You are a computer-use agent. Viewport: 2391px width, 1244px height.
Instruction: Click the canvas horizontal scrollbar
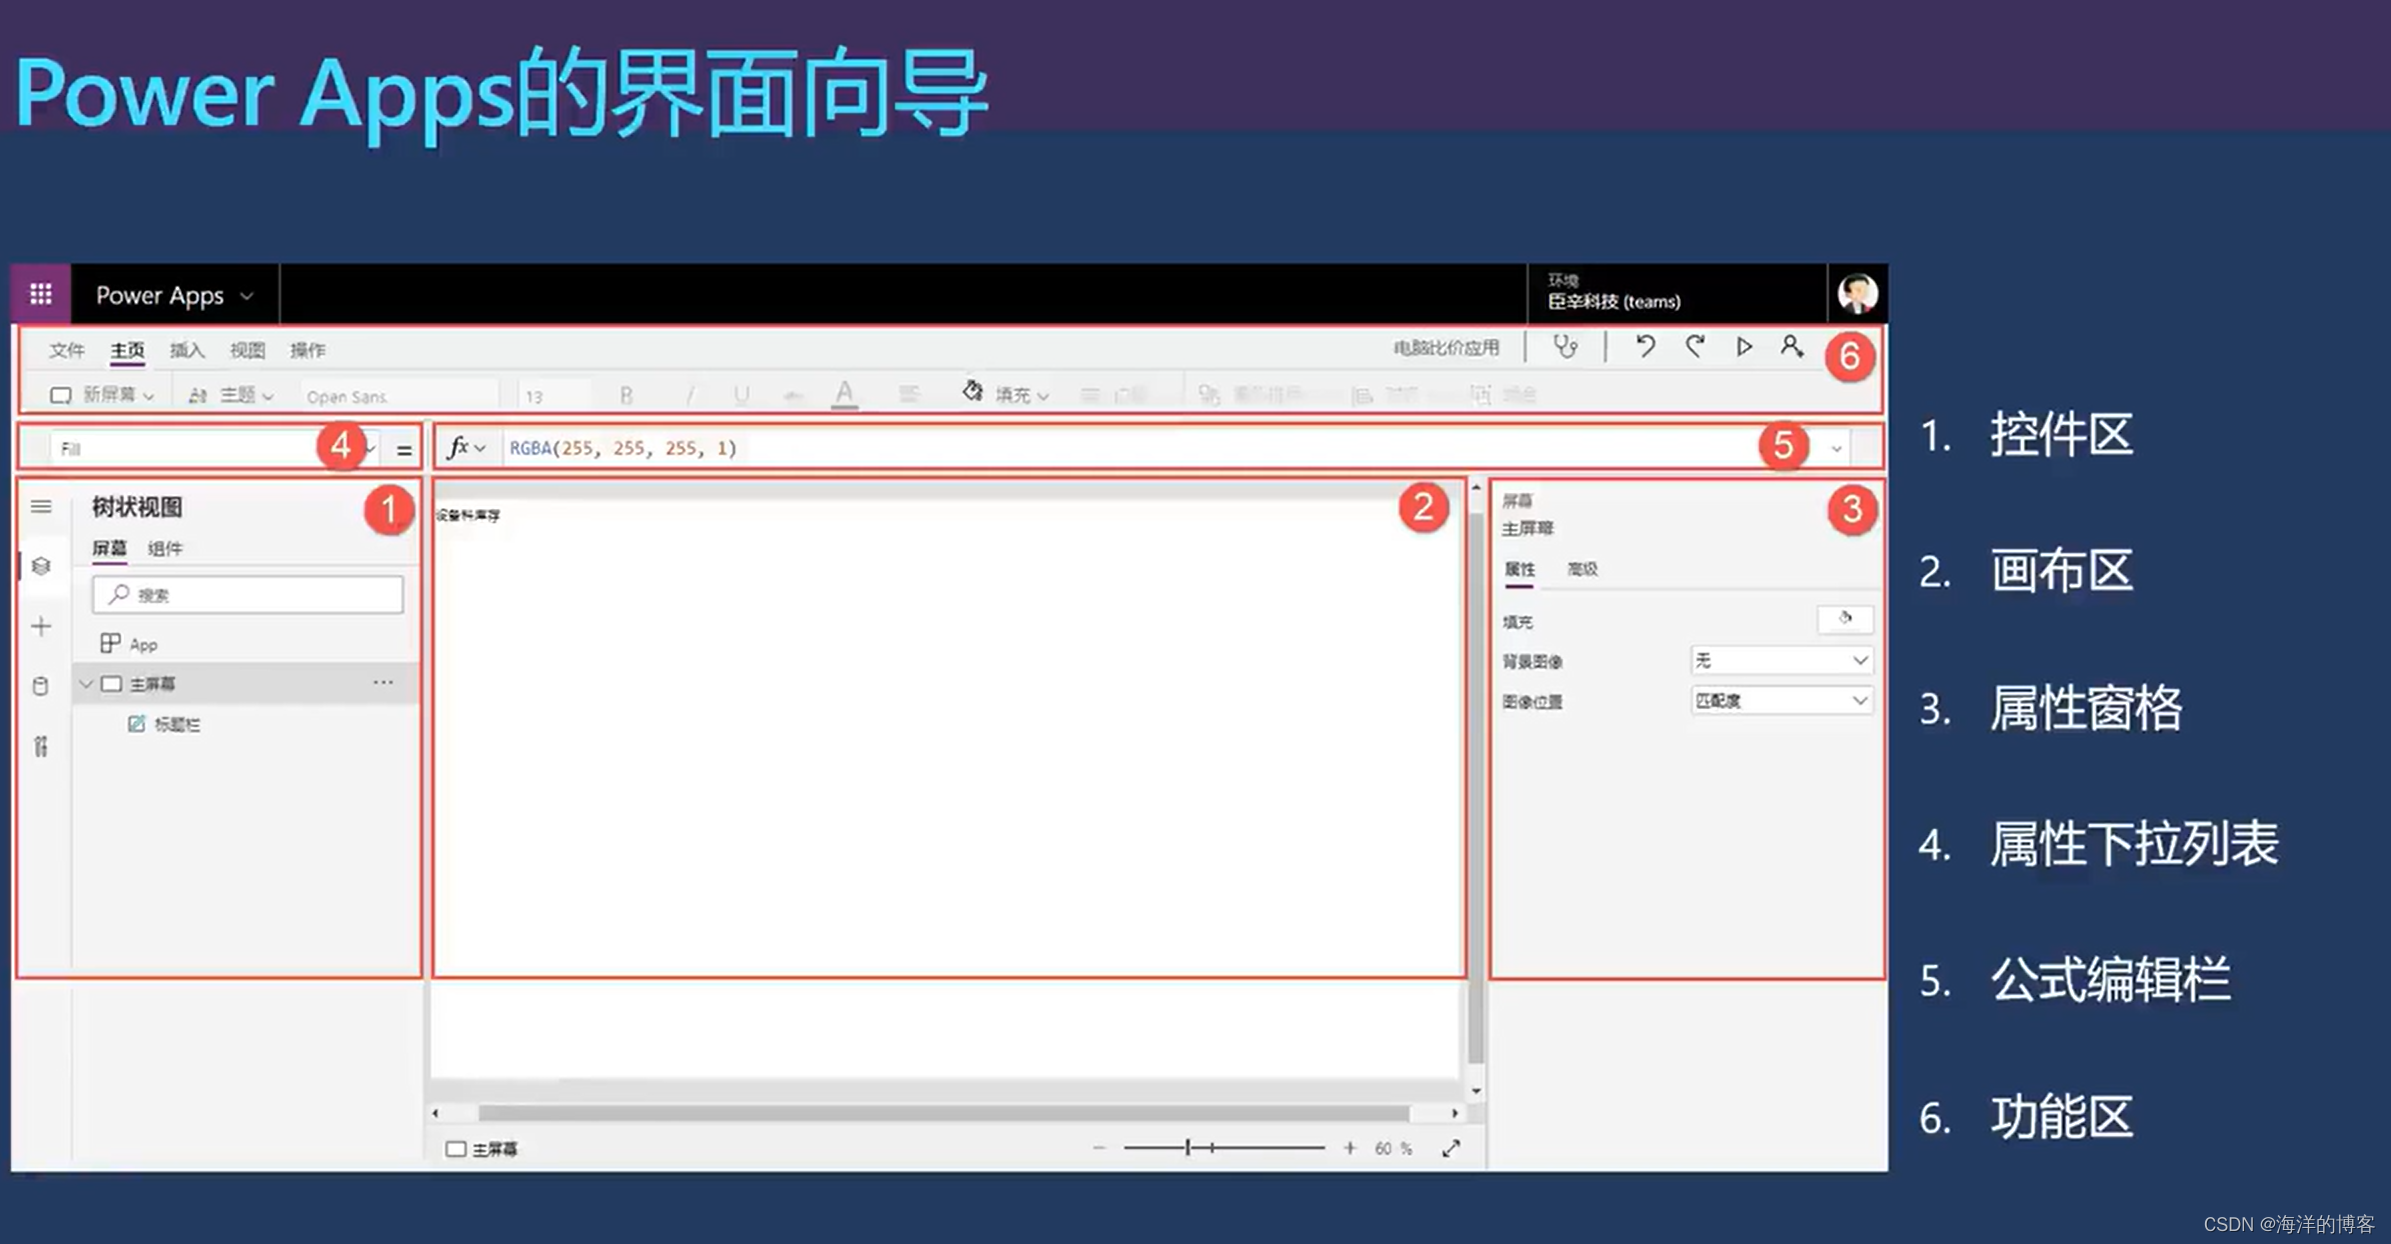944,1112
